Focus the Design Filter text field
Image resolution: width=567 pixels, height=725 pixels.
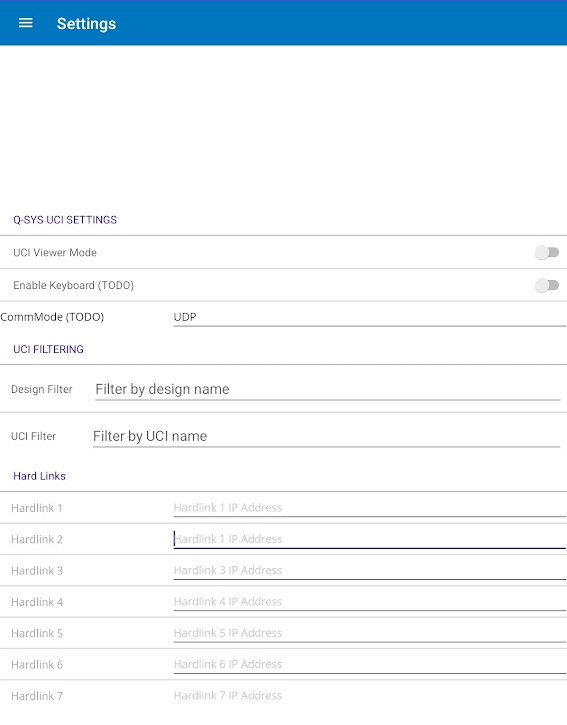[327, 389]
